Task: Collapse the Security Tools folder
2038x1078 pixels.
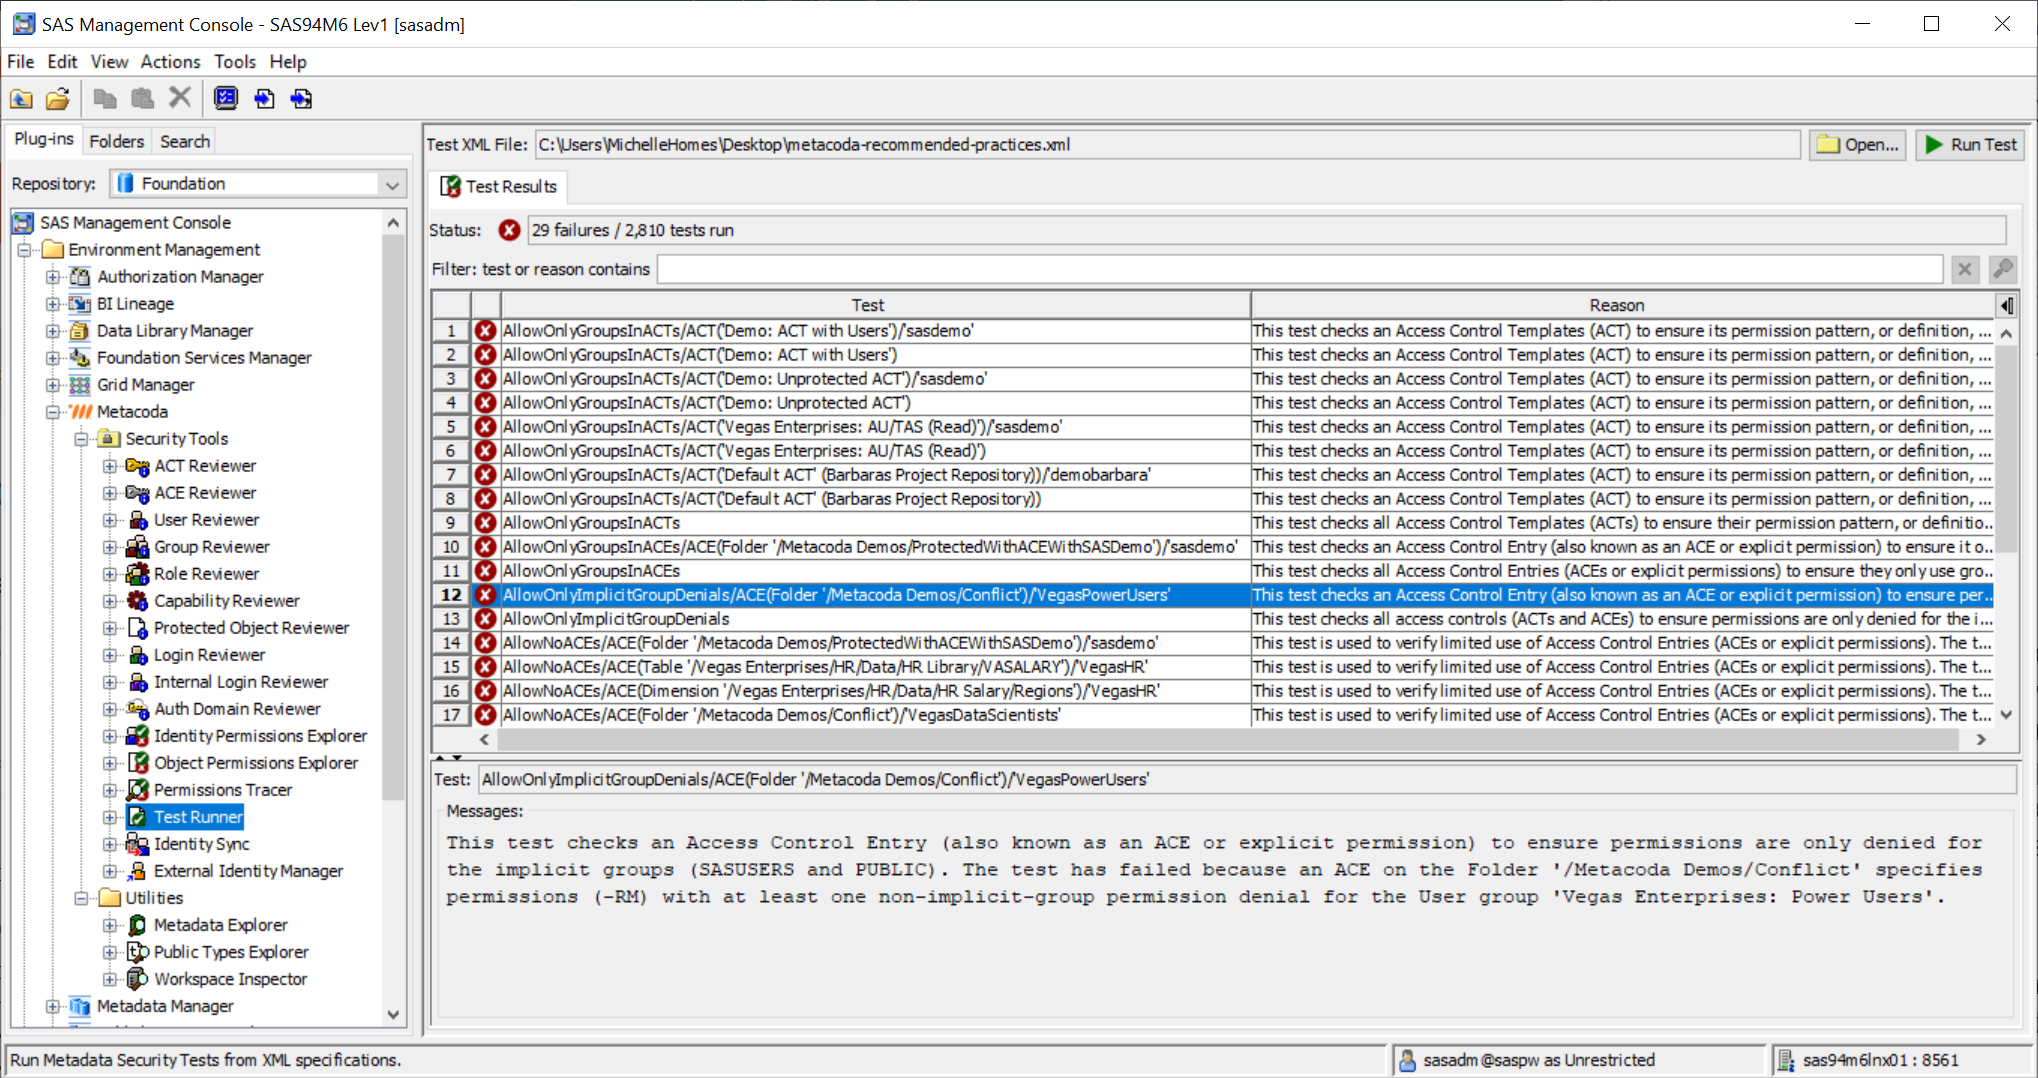Action: click(x=82, y=439)
